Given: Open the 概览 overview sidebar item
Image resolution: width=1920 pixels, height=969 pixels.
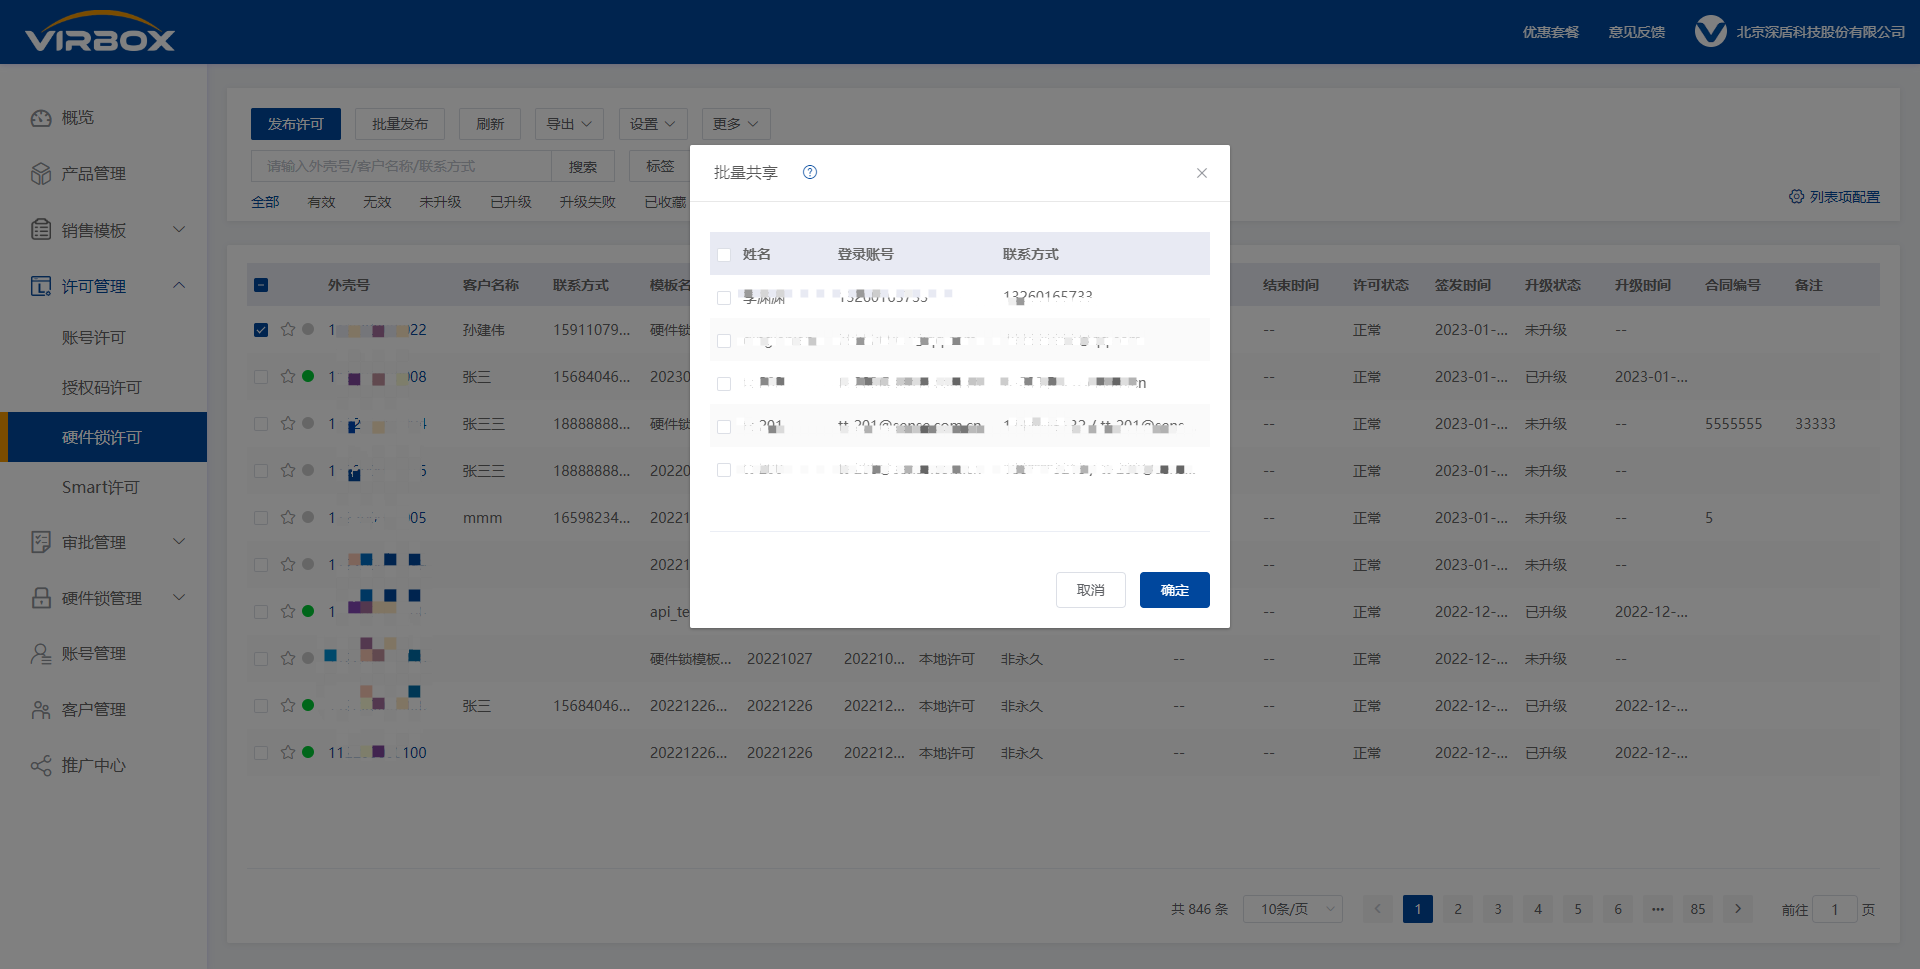Looking at the screenshot, I should pyautogui.click(x=78, y=118).
